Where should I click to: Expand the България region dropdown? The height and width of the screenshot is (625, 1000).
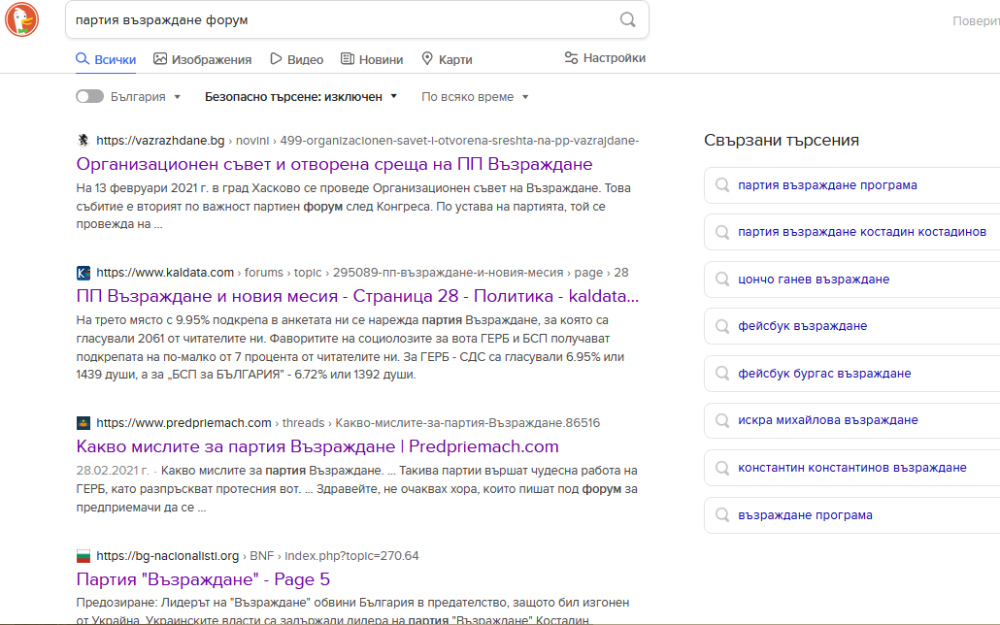[x=146, y=97]
